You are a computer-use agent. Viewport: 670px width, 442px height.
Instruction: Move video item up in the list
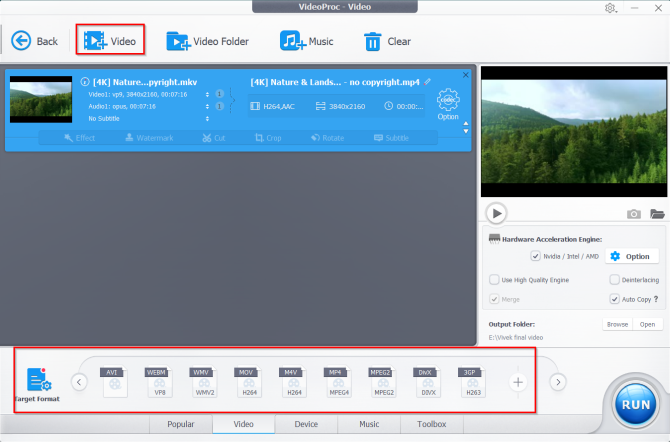(466, 123)
